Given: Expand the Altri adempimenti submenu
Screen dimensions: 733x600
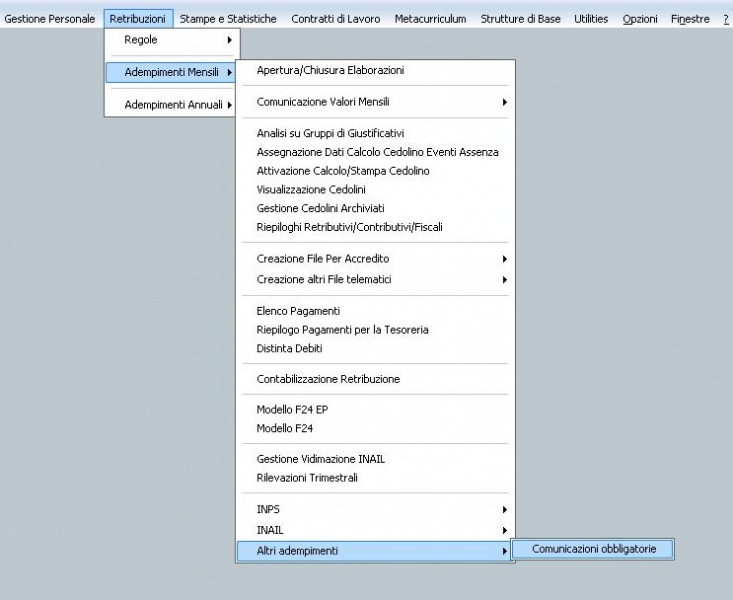Looking at the screenshot, I should pos(375,551).
